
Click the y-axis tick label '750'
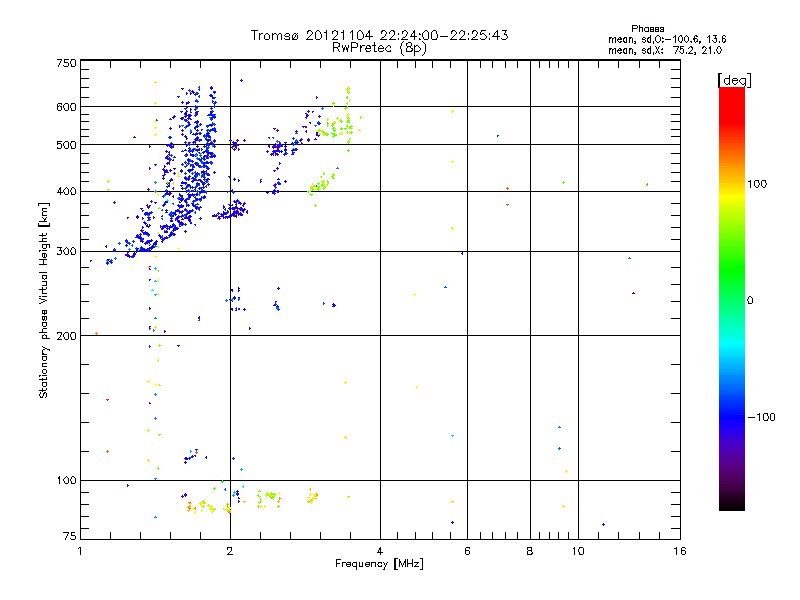coord(66,63)
